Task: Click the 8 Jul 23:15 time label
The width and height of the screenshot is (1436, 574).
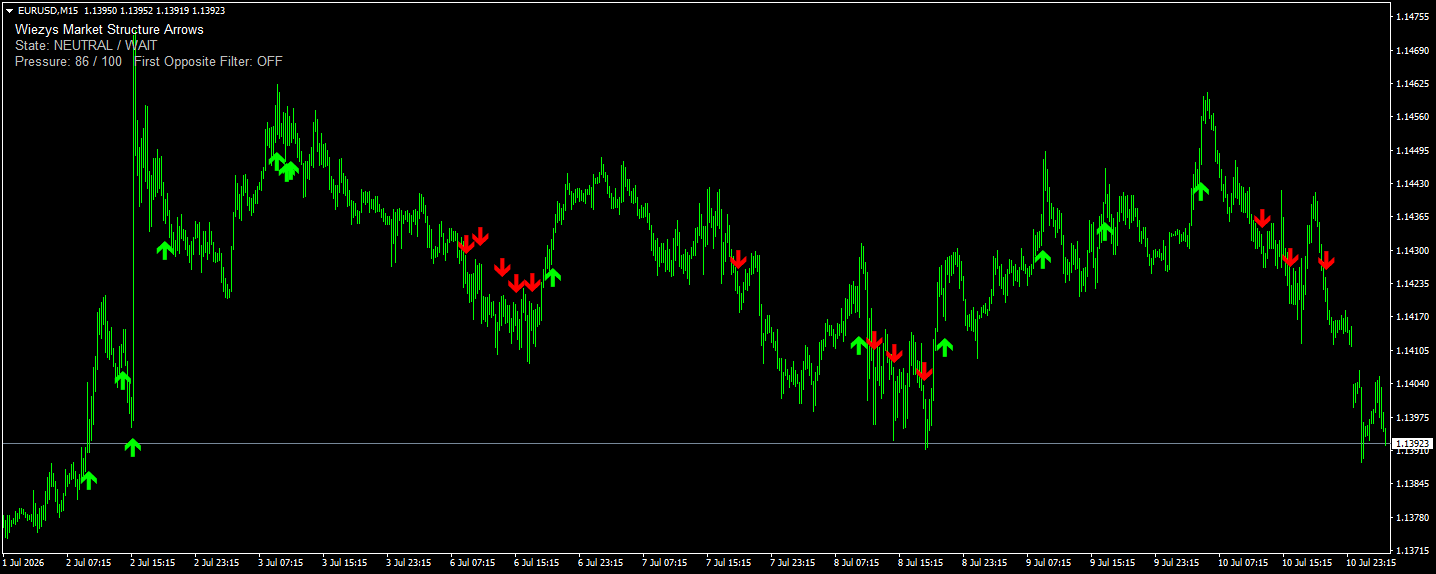Action: click(x=985, y=563)
